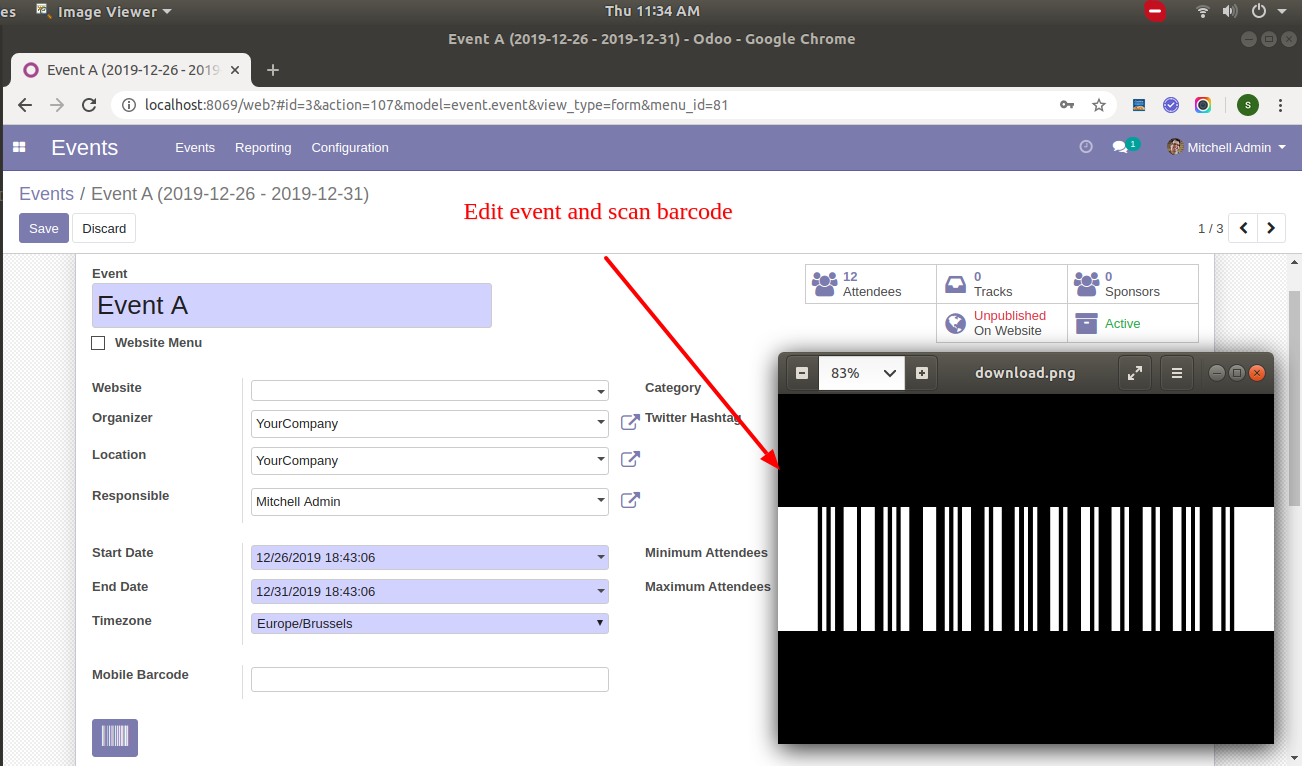Screen dimensions: 1302x766
Task: Open the Wi-Fi network indicator
Action: [1203, 11]
